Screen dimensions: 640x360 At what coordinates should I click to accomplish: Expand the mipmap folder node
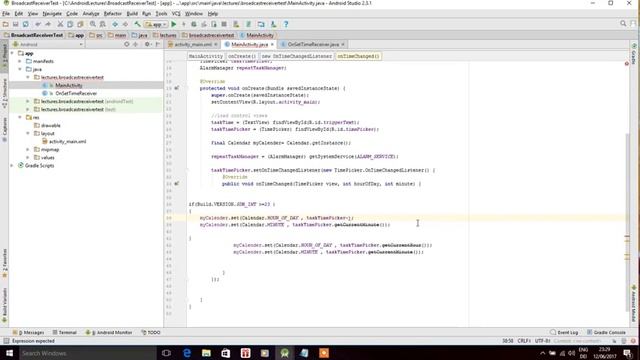28,149
